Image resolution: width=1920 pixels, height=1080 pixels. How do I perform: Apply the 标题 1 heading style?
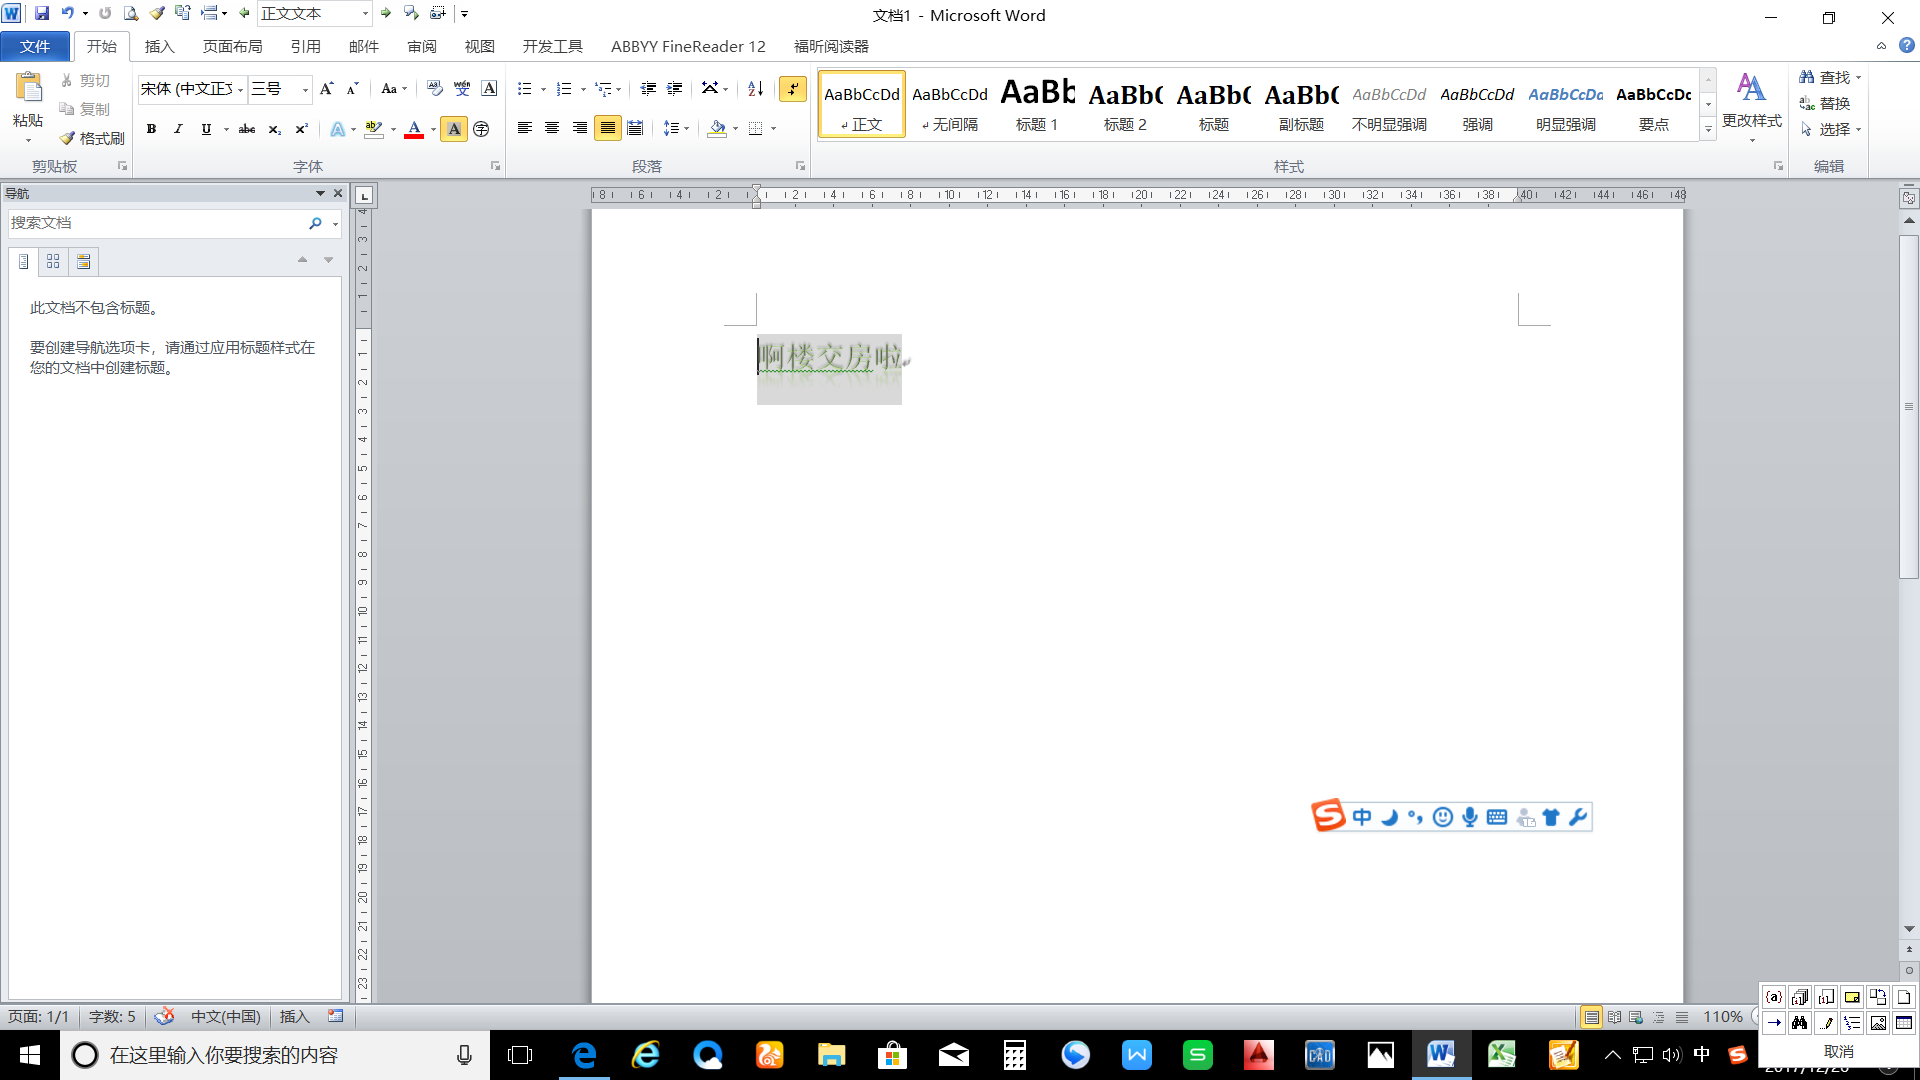(1037, 105)
